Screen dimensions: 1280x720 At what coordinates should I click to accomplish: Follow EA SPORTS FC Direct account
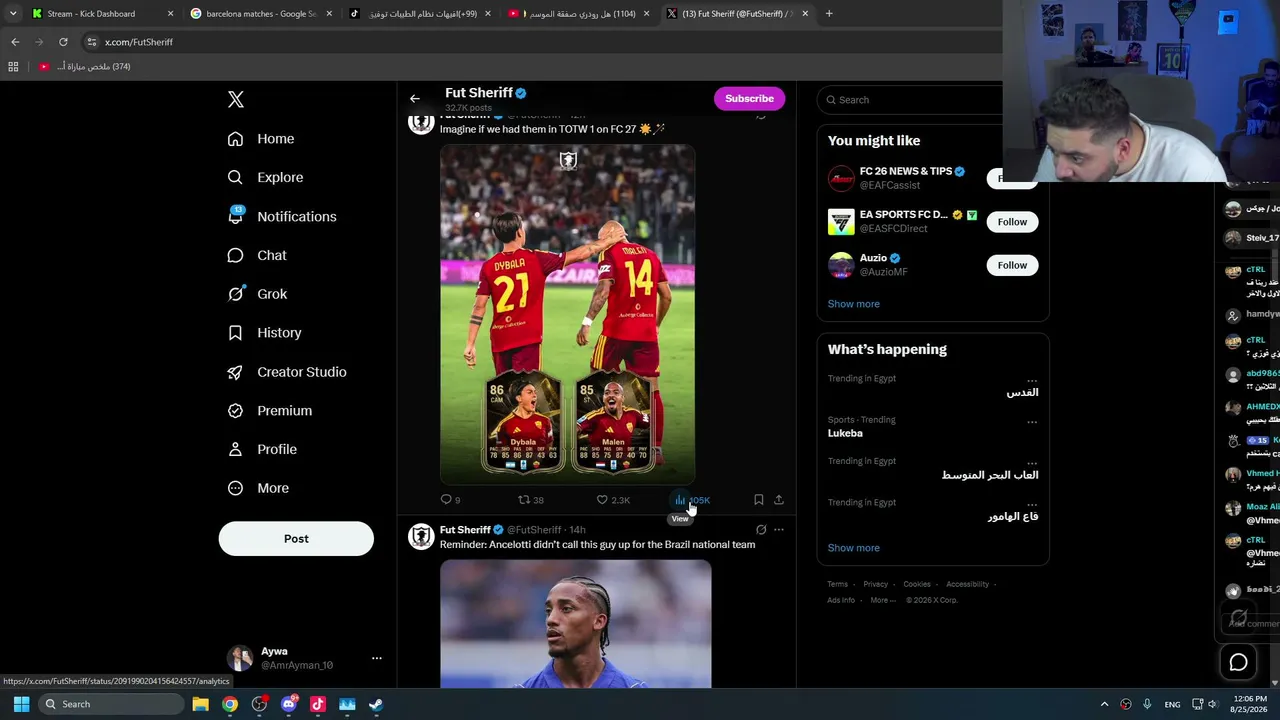coord(1012,222)
